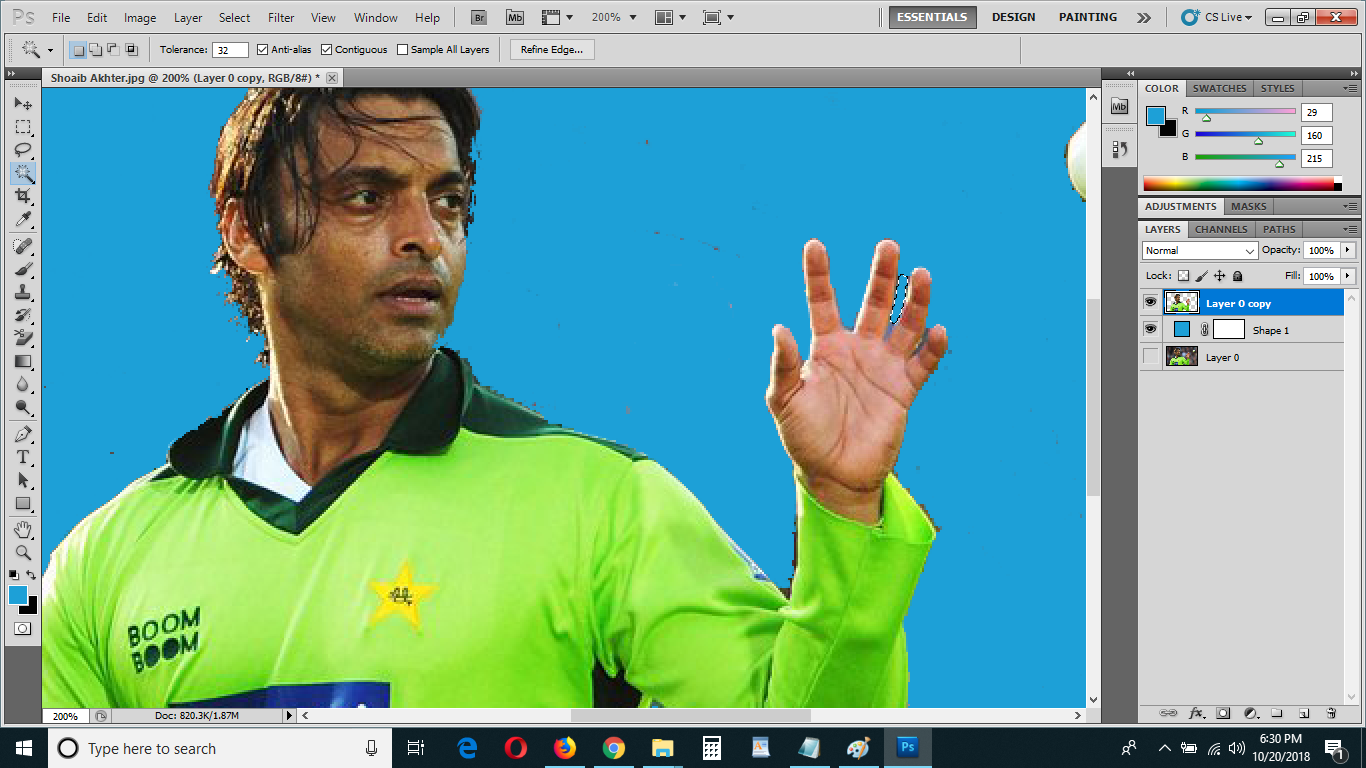
Task: Open Mini Bridge from the Mb icon
Action: click(x=515, y=17)
